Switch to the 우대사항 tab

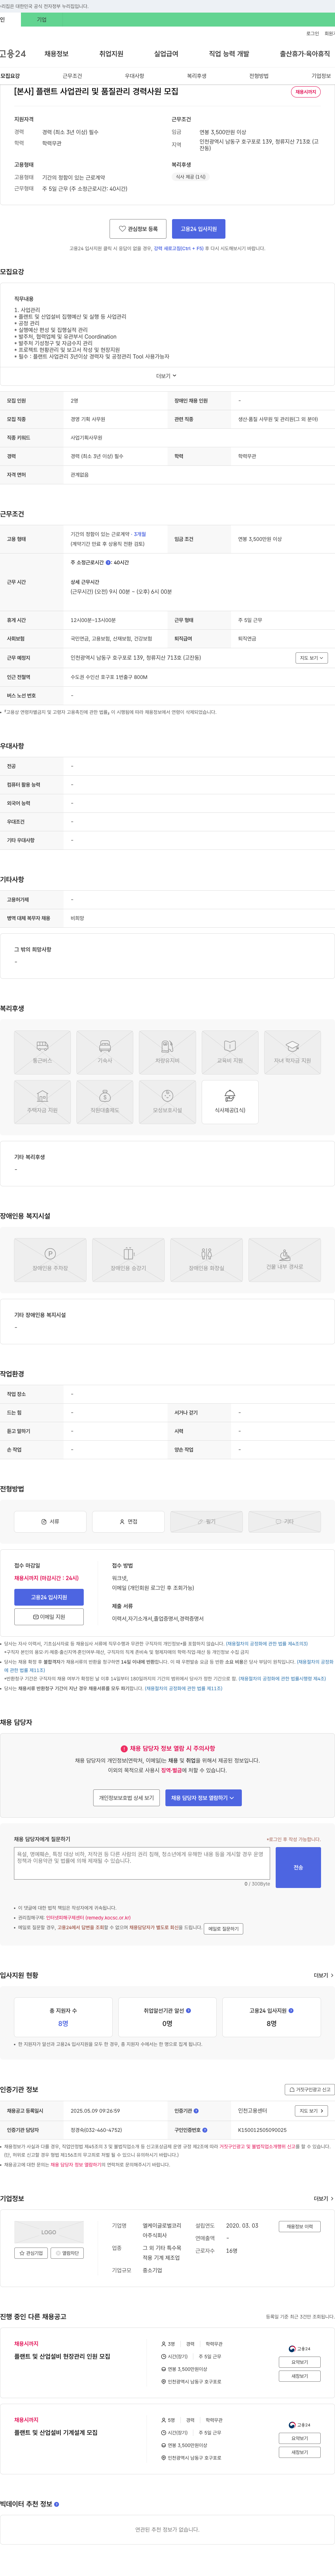tap(134, 76)
